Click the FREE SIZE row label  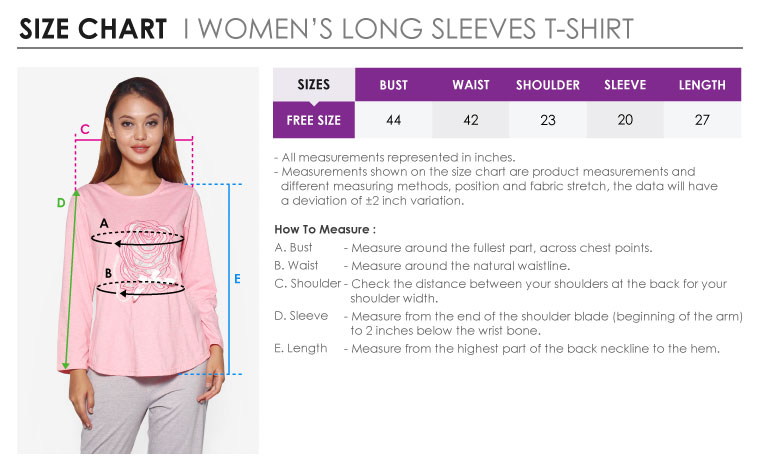tap(314, 120)
